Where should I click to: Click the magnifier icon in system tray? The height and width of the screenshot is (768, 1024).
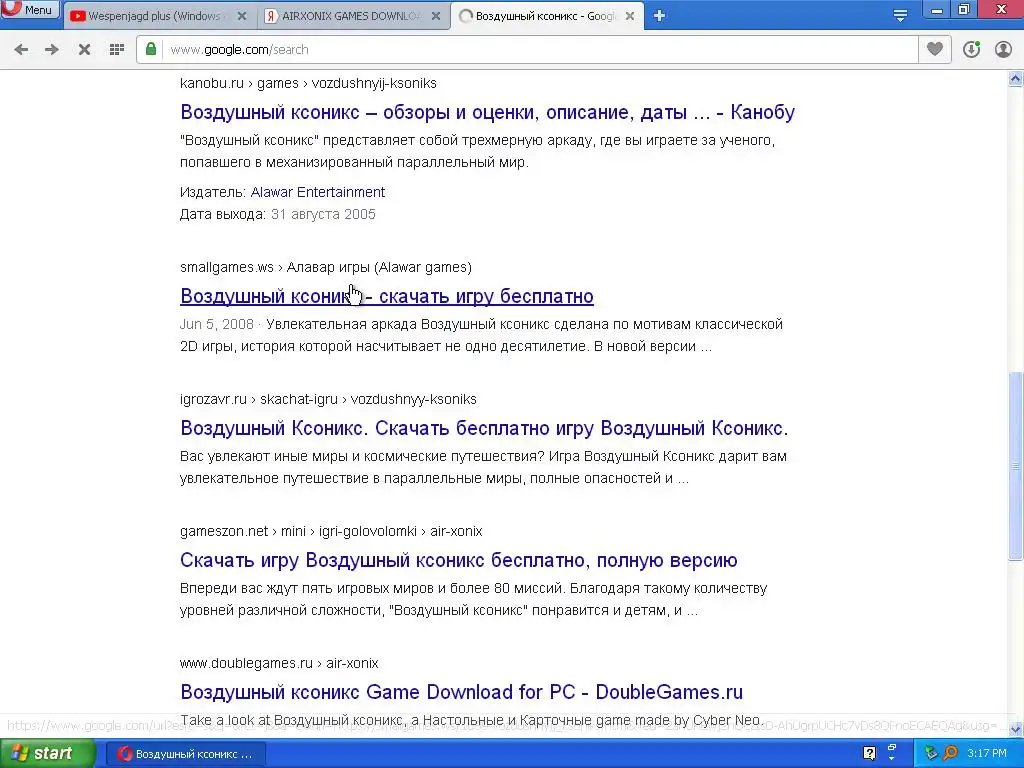950,754
